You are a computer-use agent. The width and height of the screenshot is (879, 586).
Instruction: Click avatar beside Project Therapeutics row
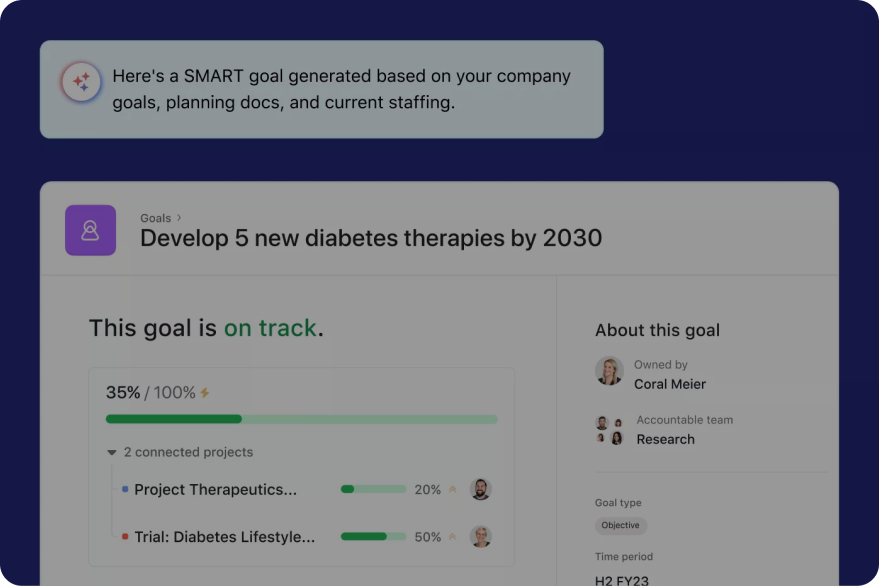click(x=481, y=489)
